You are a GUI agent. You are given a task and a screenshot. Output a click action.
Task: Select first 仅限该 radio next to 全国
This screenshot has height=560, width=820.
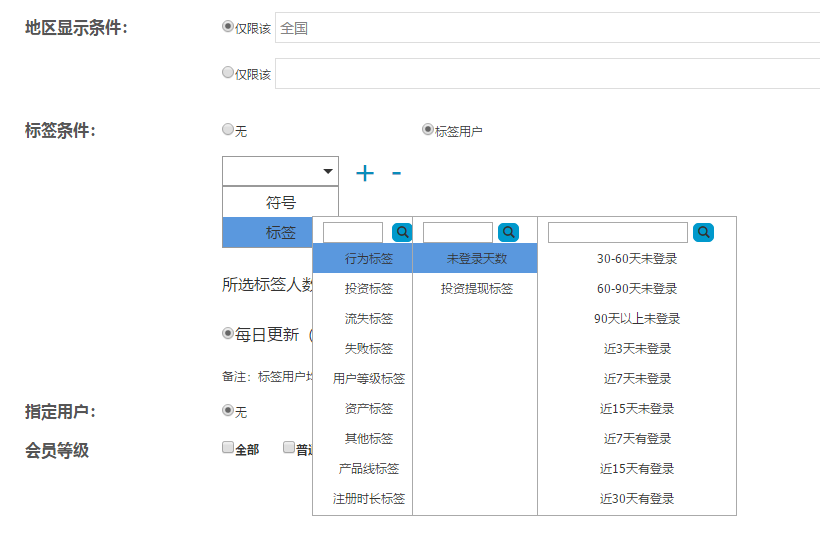(x=227, y=26)
